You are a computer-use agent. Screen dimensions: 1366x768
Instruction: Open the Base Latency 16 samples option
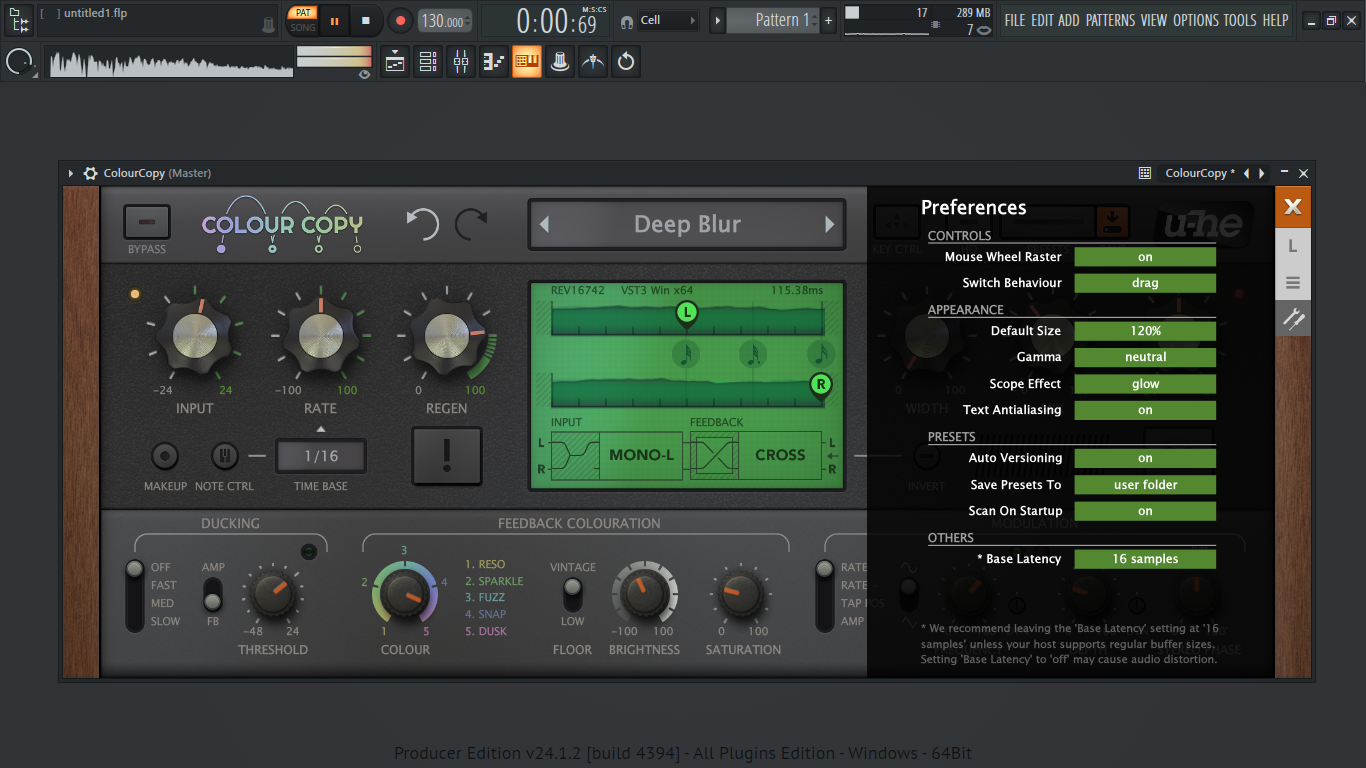[1145, 559]
